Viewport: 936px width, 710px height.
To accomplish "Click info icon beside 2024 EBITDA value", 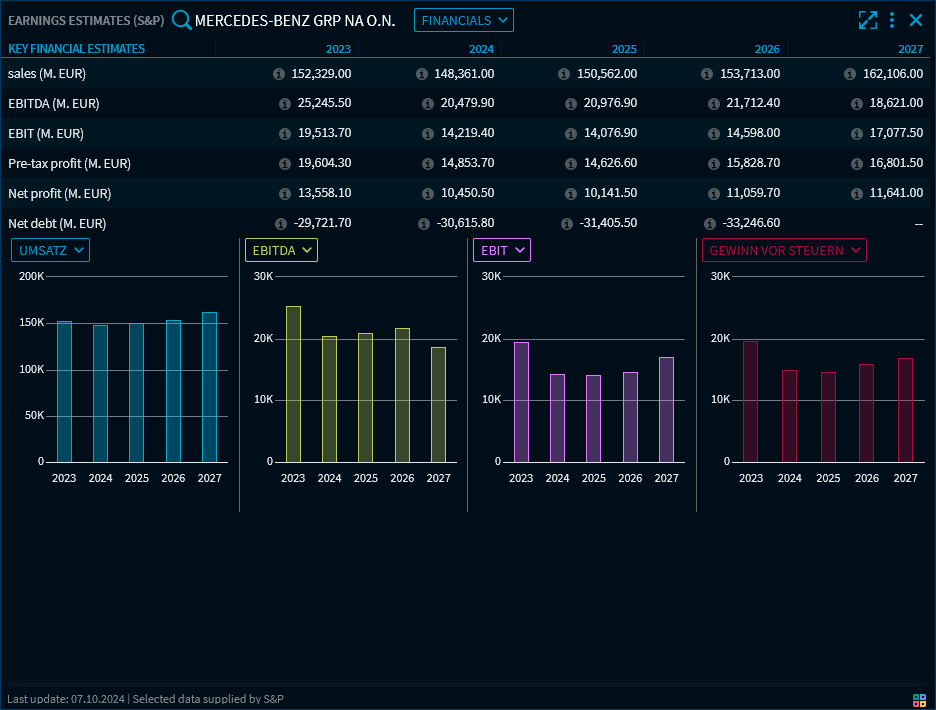I will (422, 104).
